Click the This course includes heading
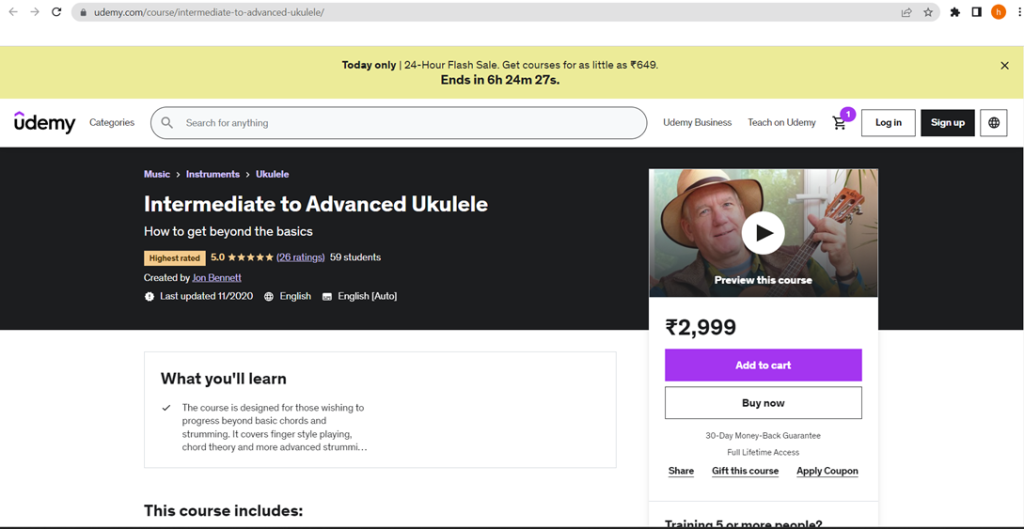1024x529 pixels. tap(223, 510)
